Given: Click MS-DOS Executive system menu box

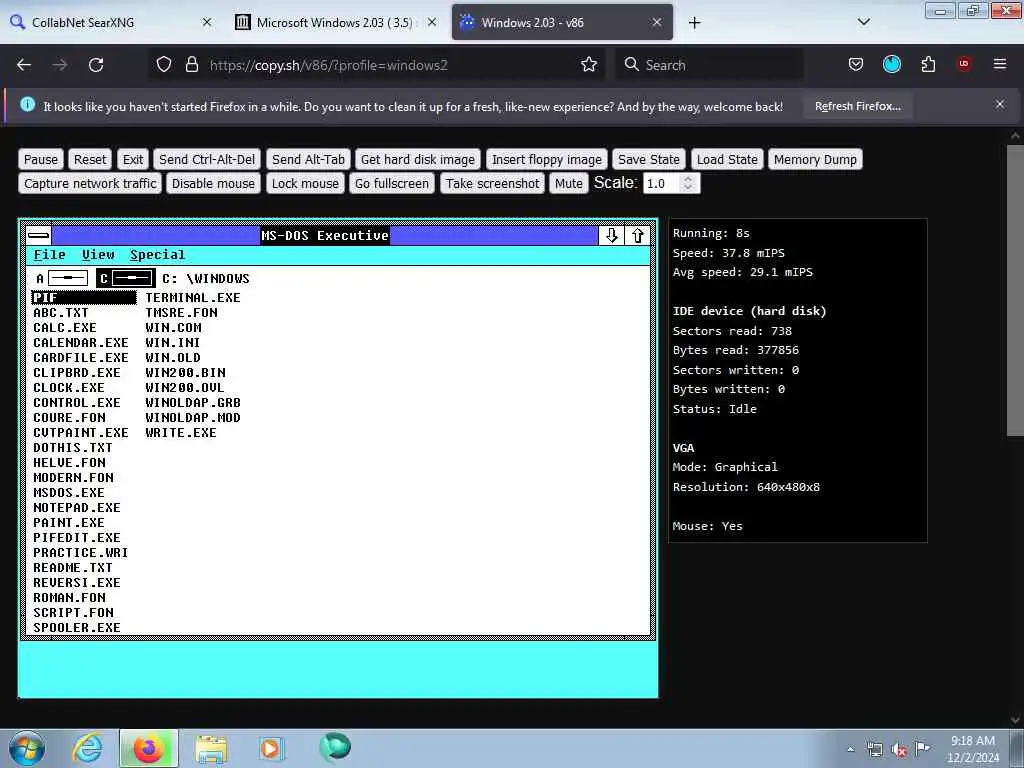Looking at the screenshot, I should click(x=39, y=235).
